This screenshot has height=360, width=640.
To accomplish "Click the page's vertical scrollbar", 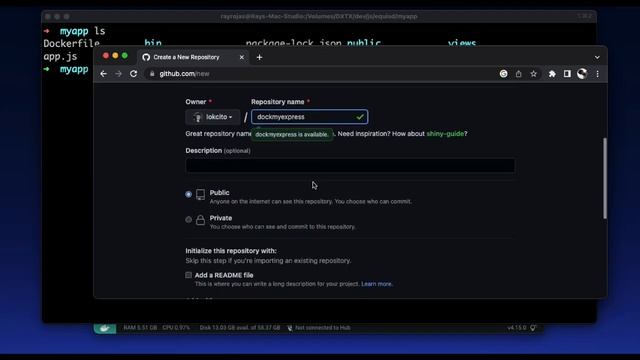I will click(605, 178).
